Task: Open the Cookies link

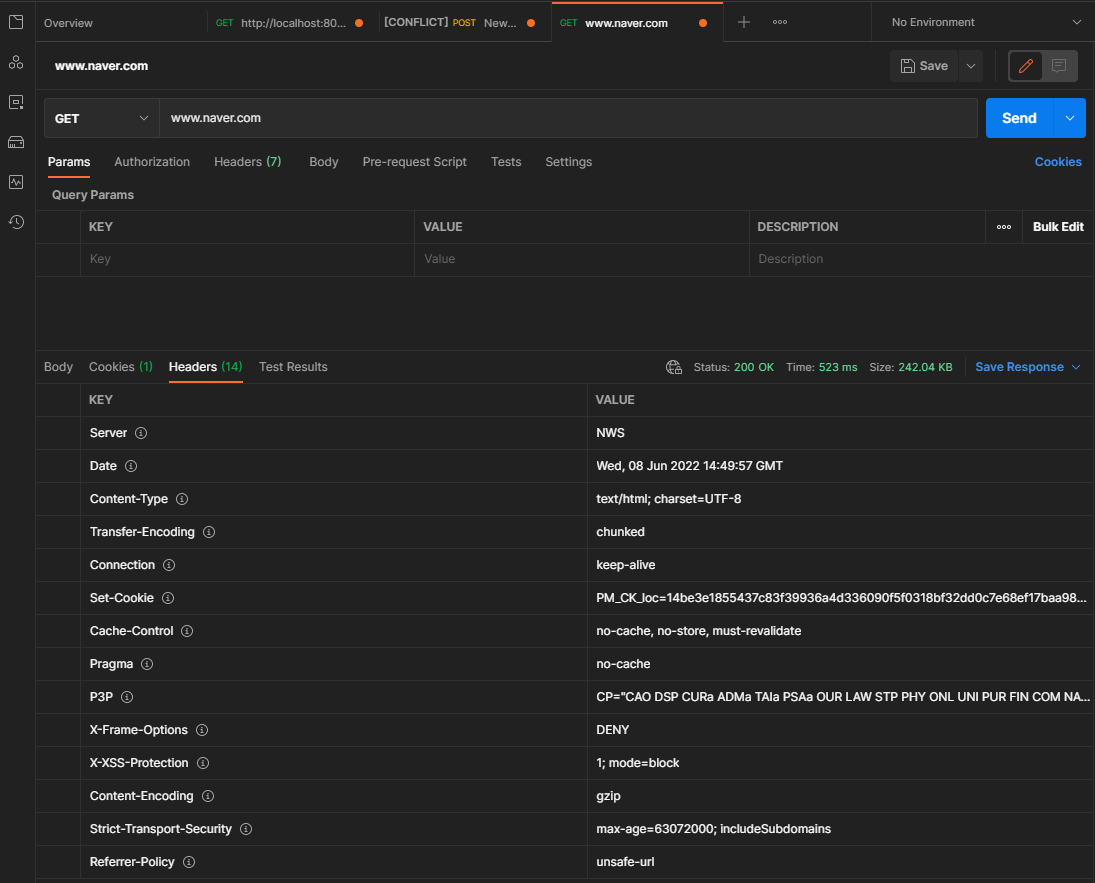Action: point(1058,162)
